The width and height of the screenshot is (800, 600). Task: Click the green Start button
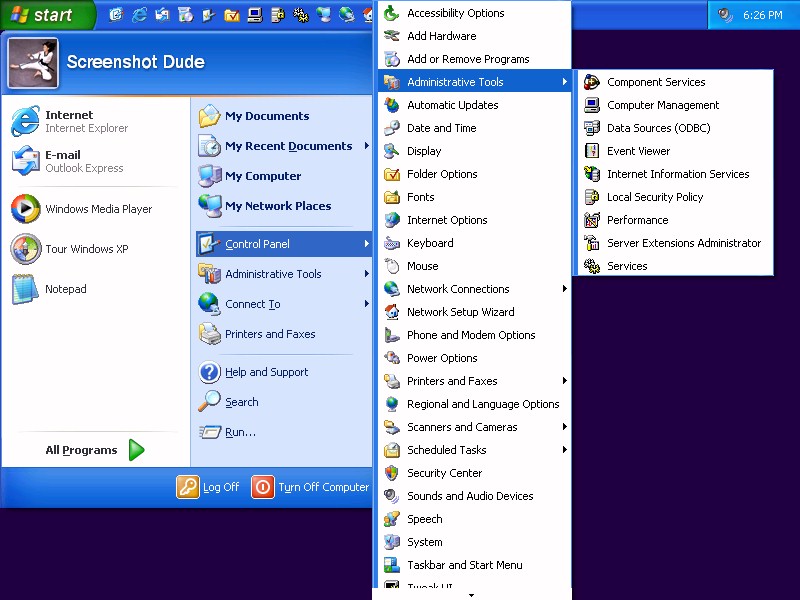(45, 15)
